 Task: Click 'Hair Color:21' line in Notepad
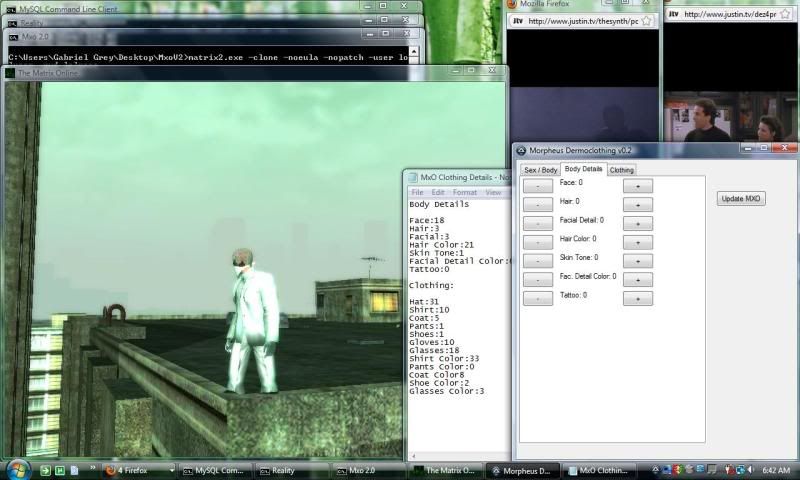click(441, 245)
